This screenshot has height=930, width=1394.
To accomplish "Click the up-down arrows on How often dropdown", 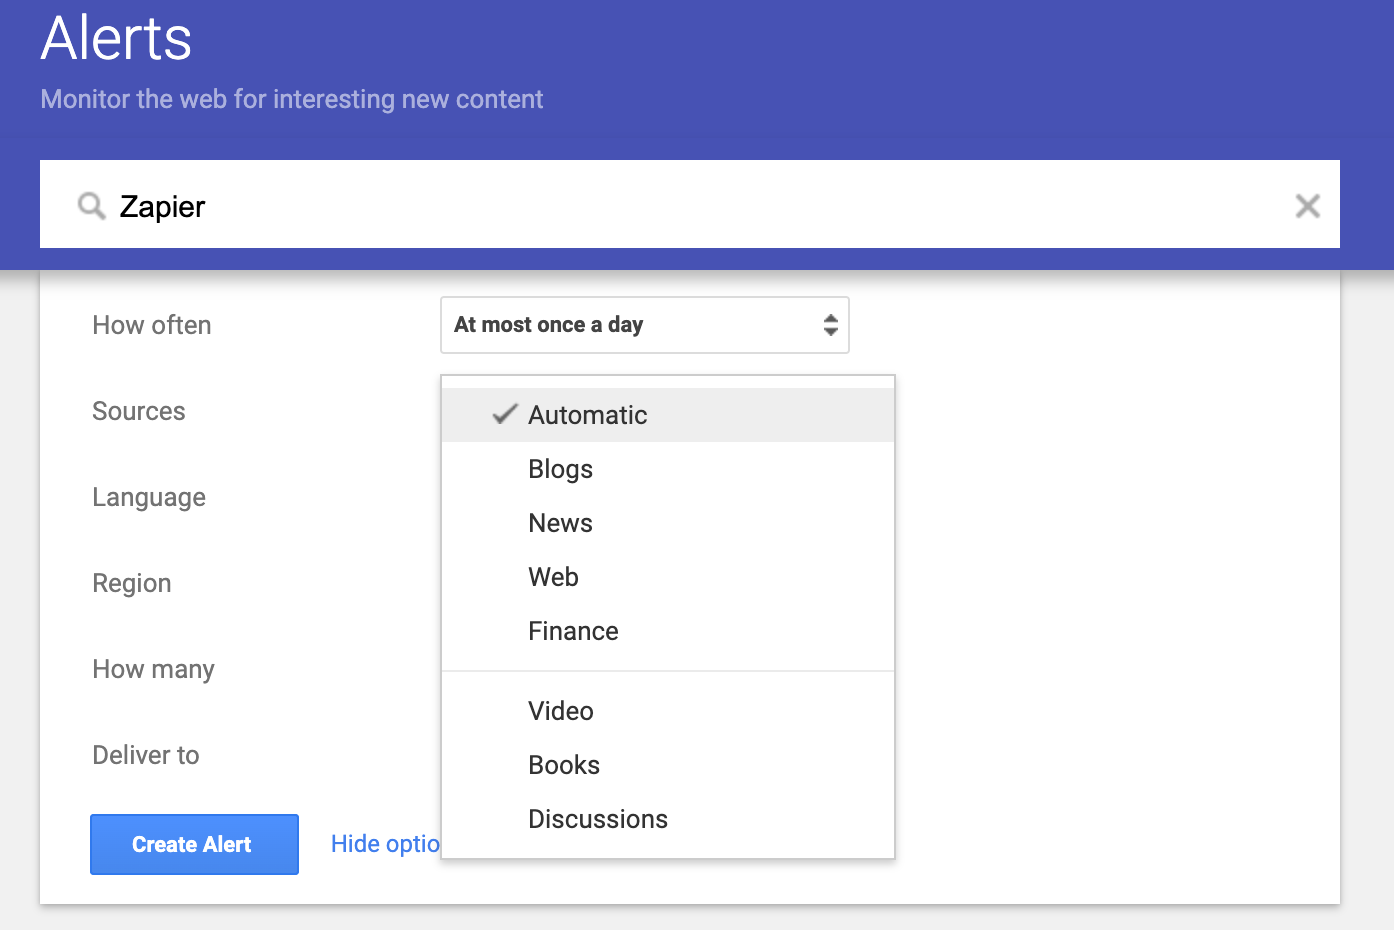I will pos(830,325).
